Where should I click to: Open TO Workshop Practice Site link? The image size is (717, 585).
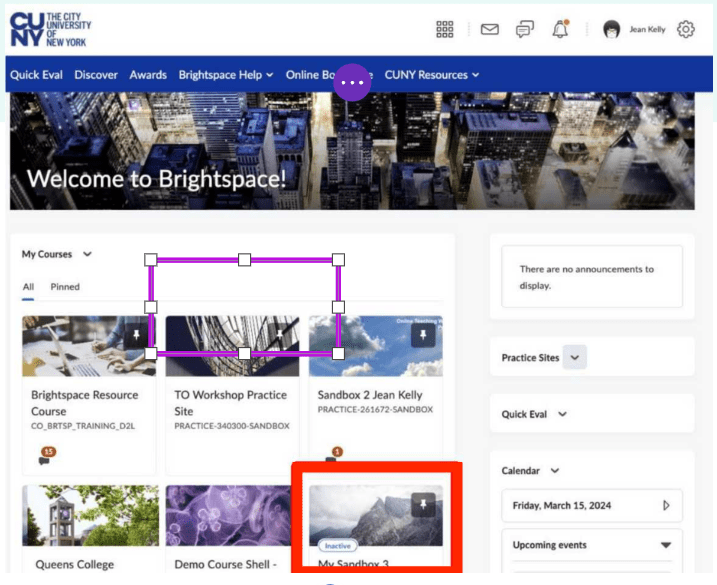(230, 403)
